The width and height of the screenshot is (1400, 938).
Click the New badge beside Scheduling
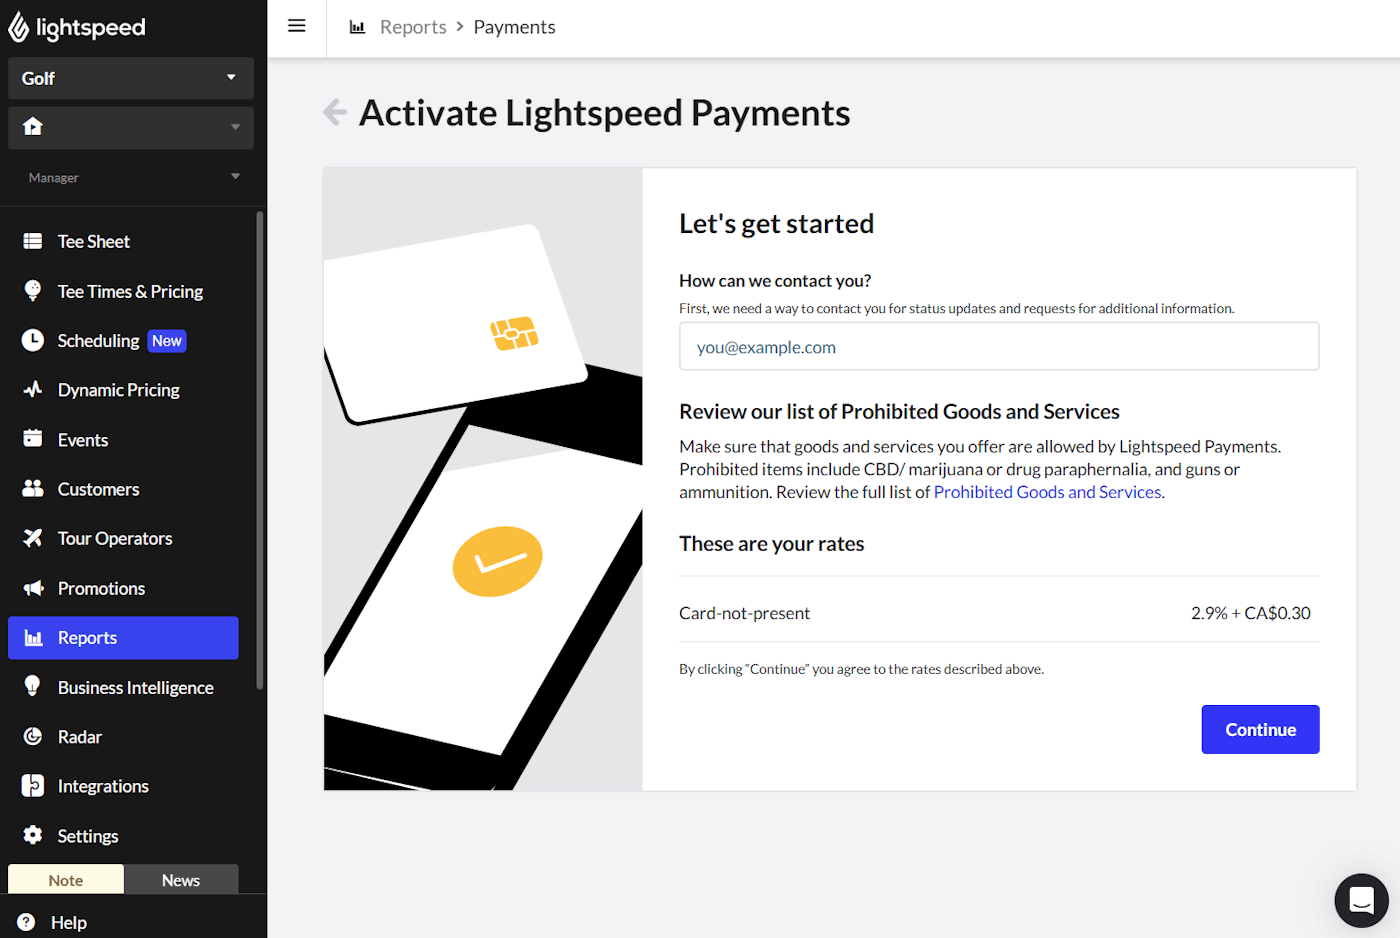(167, 341)
